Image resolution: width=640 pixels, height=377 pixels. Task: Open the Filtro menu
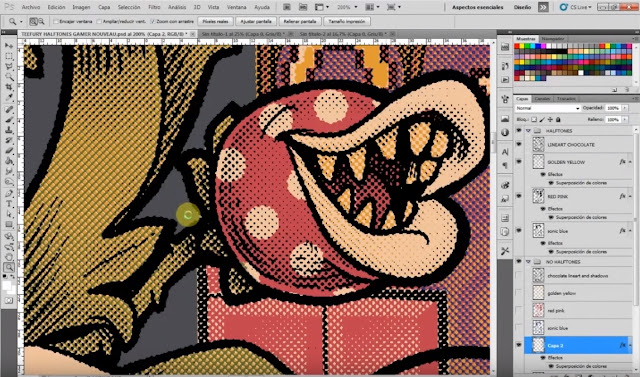(154, 7)
